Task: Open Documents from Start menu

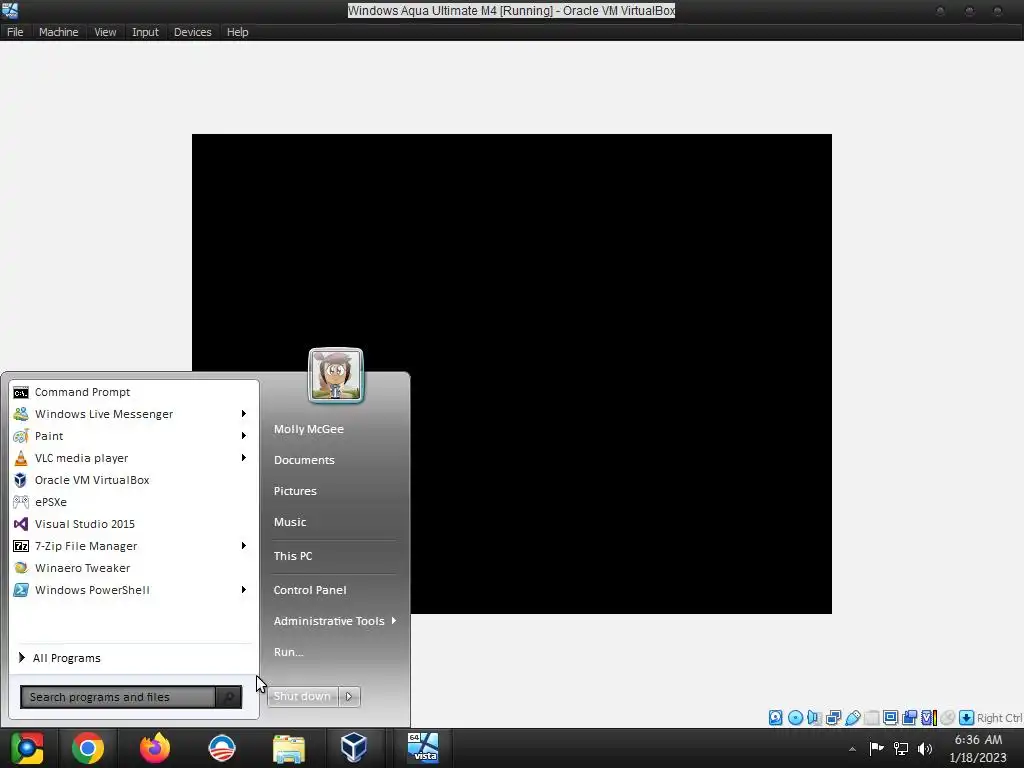Action: tap(304, 460)
